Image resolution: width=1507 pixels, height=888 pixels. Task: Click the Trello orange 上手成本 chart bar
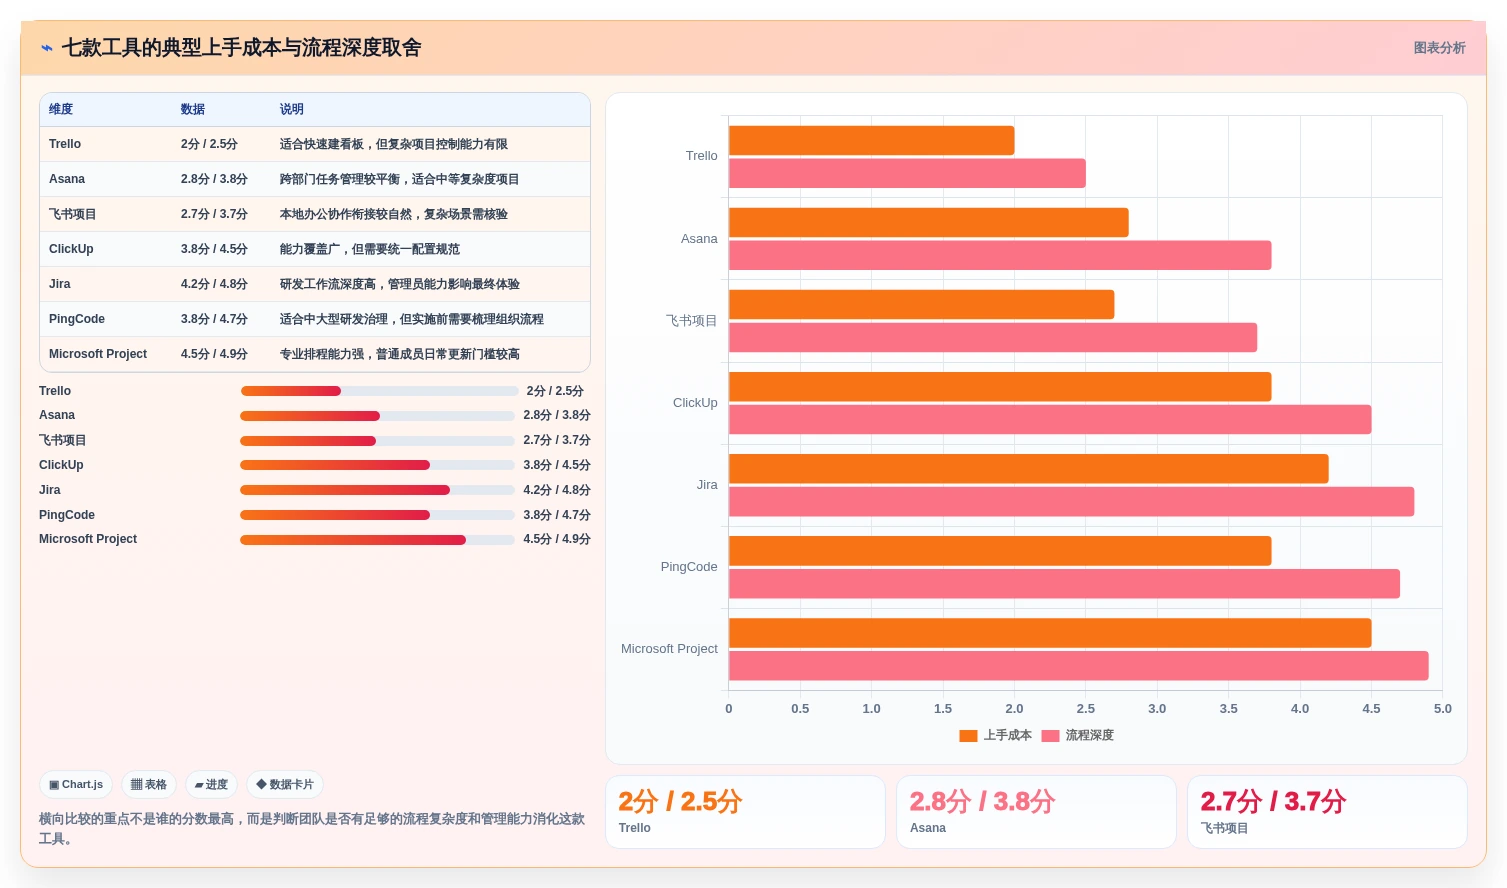pyautogui.click(x=871, y=140)
